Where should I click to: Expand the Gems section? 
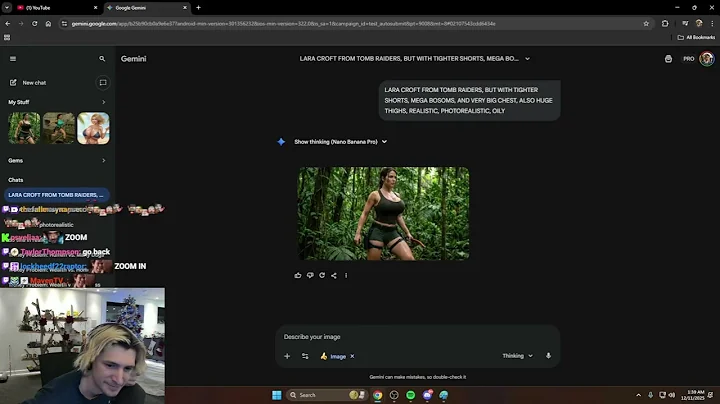(103, 160)
